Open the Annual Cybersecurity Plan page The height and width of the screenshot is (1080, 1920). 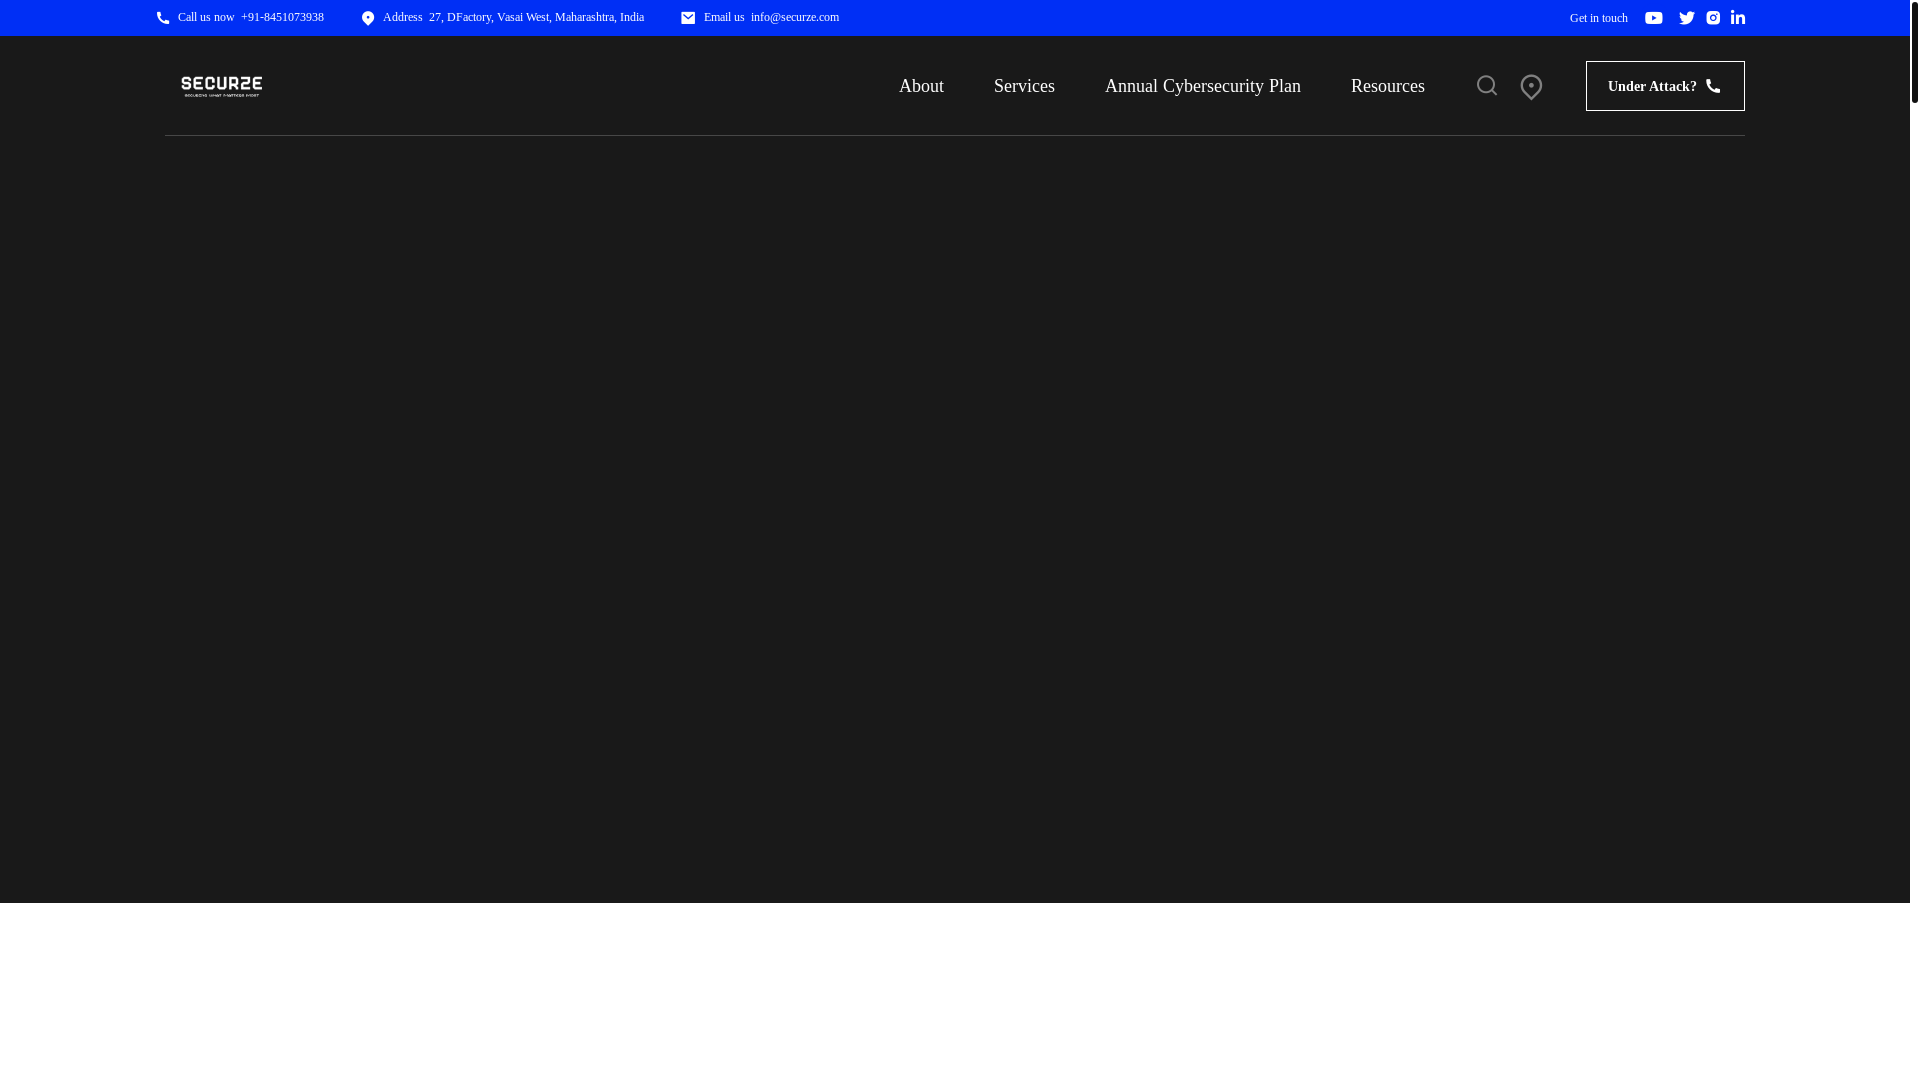1203,86
